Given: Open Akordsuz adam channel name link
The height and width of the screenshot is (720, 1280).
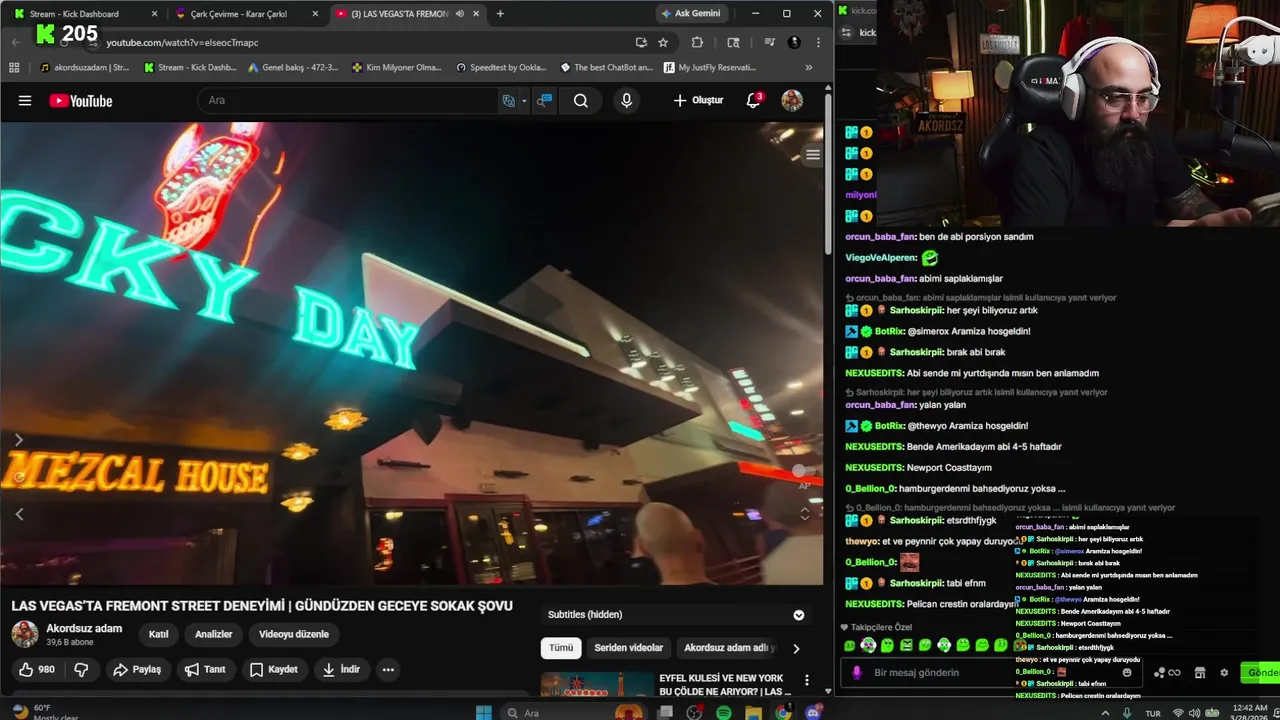Looking at the screenshot, I should [x=84, y=628].
